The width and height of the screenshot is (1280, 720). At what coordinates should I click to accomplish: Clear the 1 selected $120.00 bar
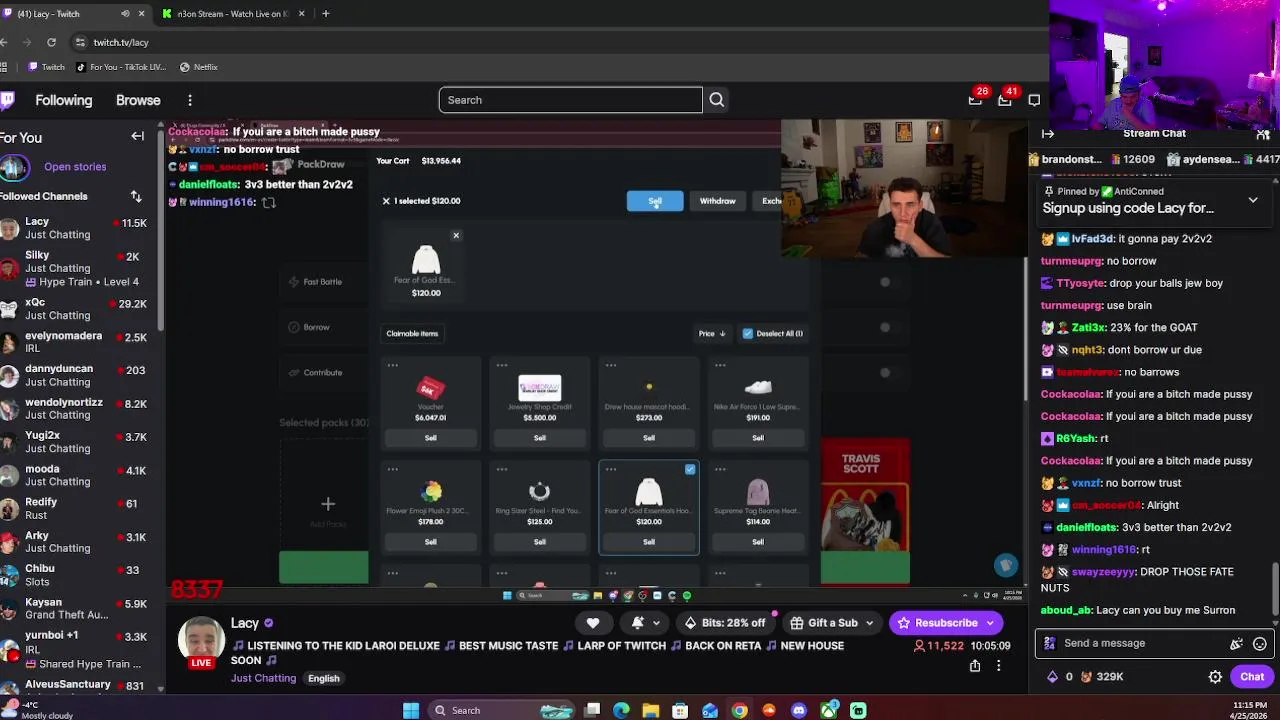click(386, 201)
